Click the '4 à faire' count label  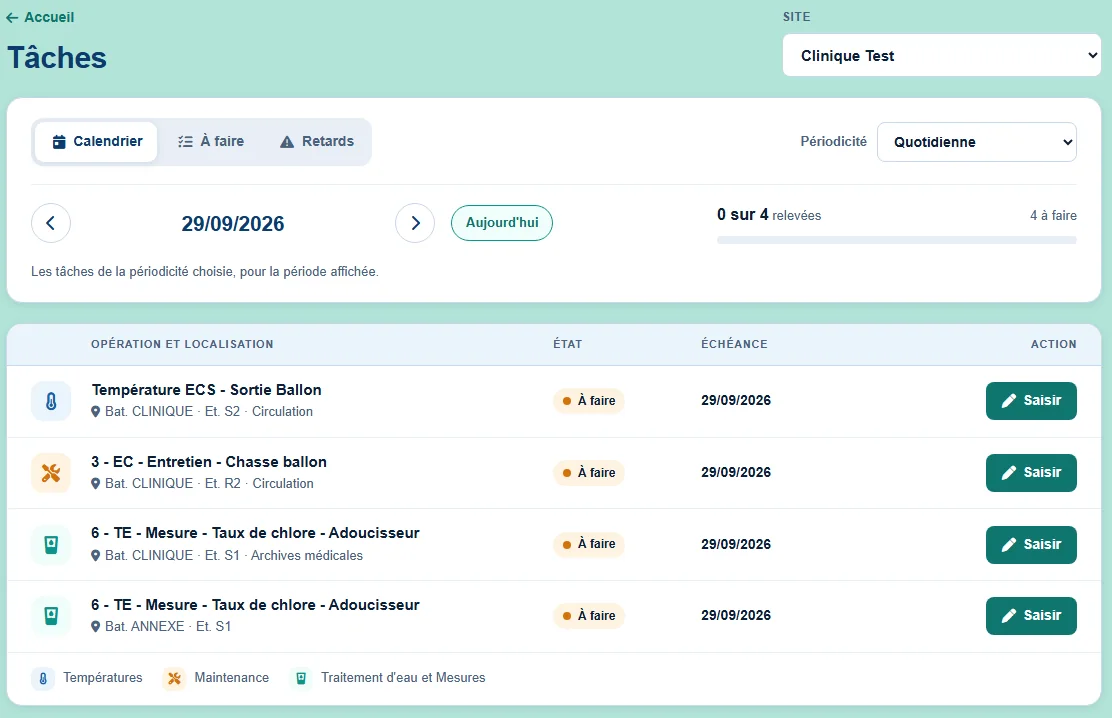pyautogui.click(x=1053, y=216)
